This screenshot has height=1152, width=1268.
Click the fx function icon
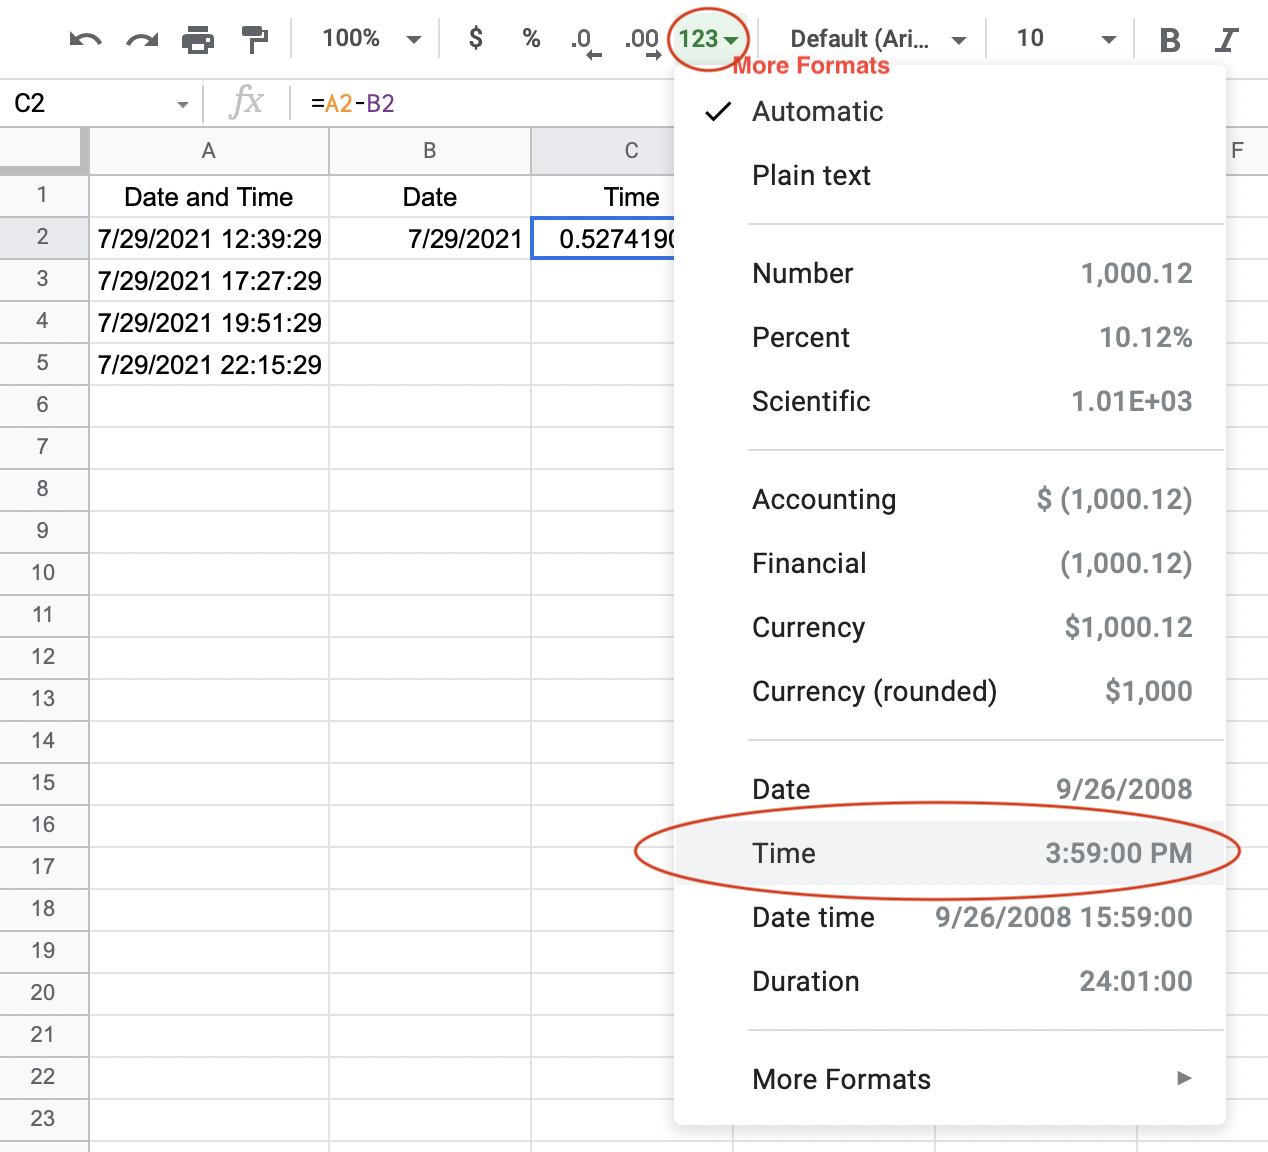(x=246, y=102)
